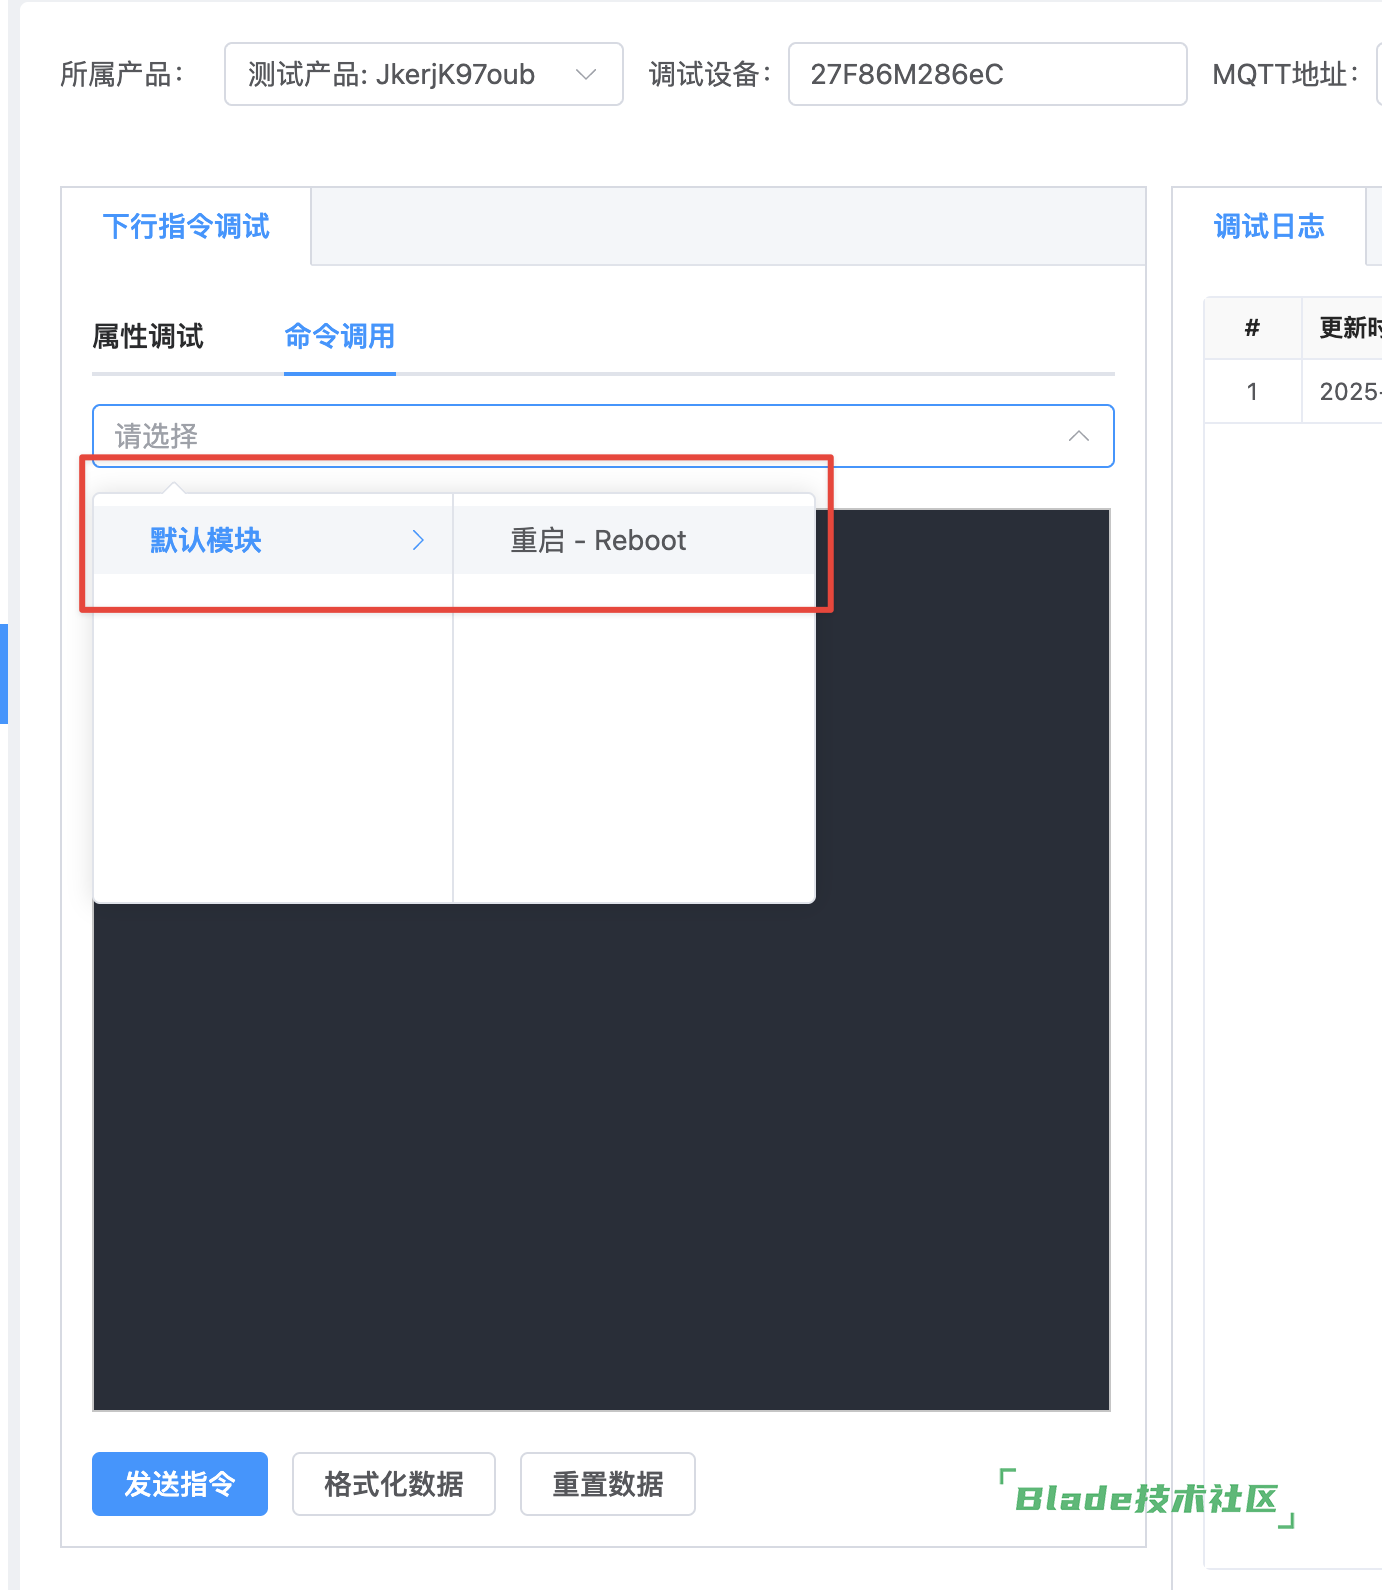This screenshot has width=1382, height=1590.
Task: Click the 重置数据 button
Action: pos(608,1484)
